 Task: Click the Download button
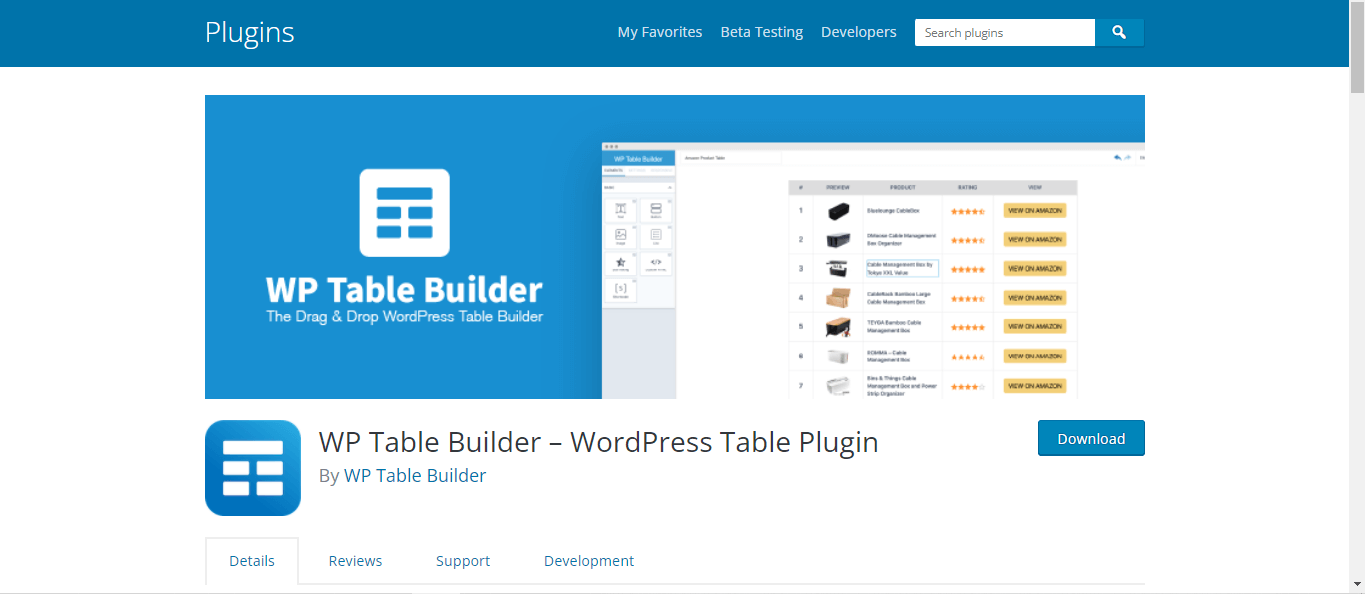(1091, 438)
